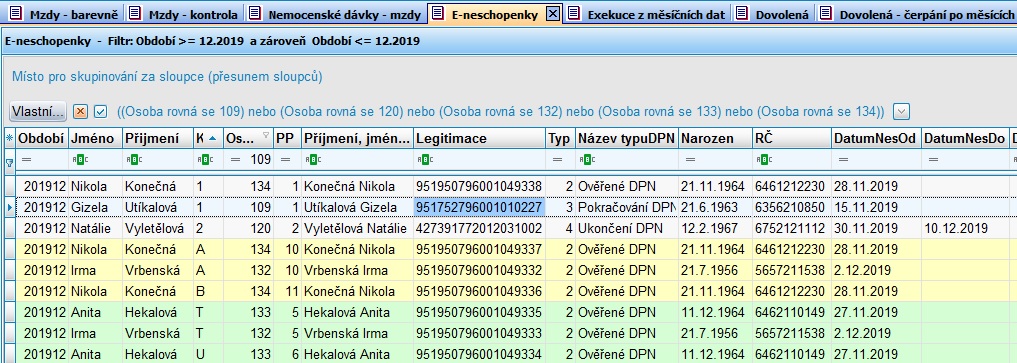Sort by the Jméno column header
This screenshot has height=363, width=1017.
point(95,138)
